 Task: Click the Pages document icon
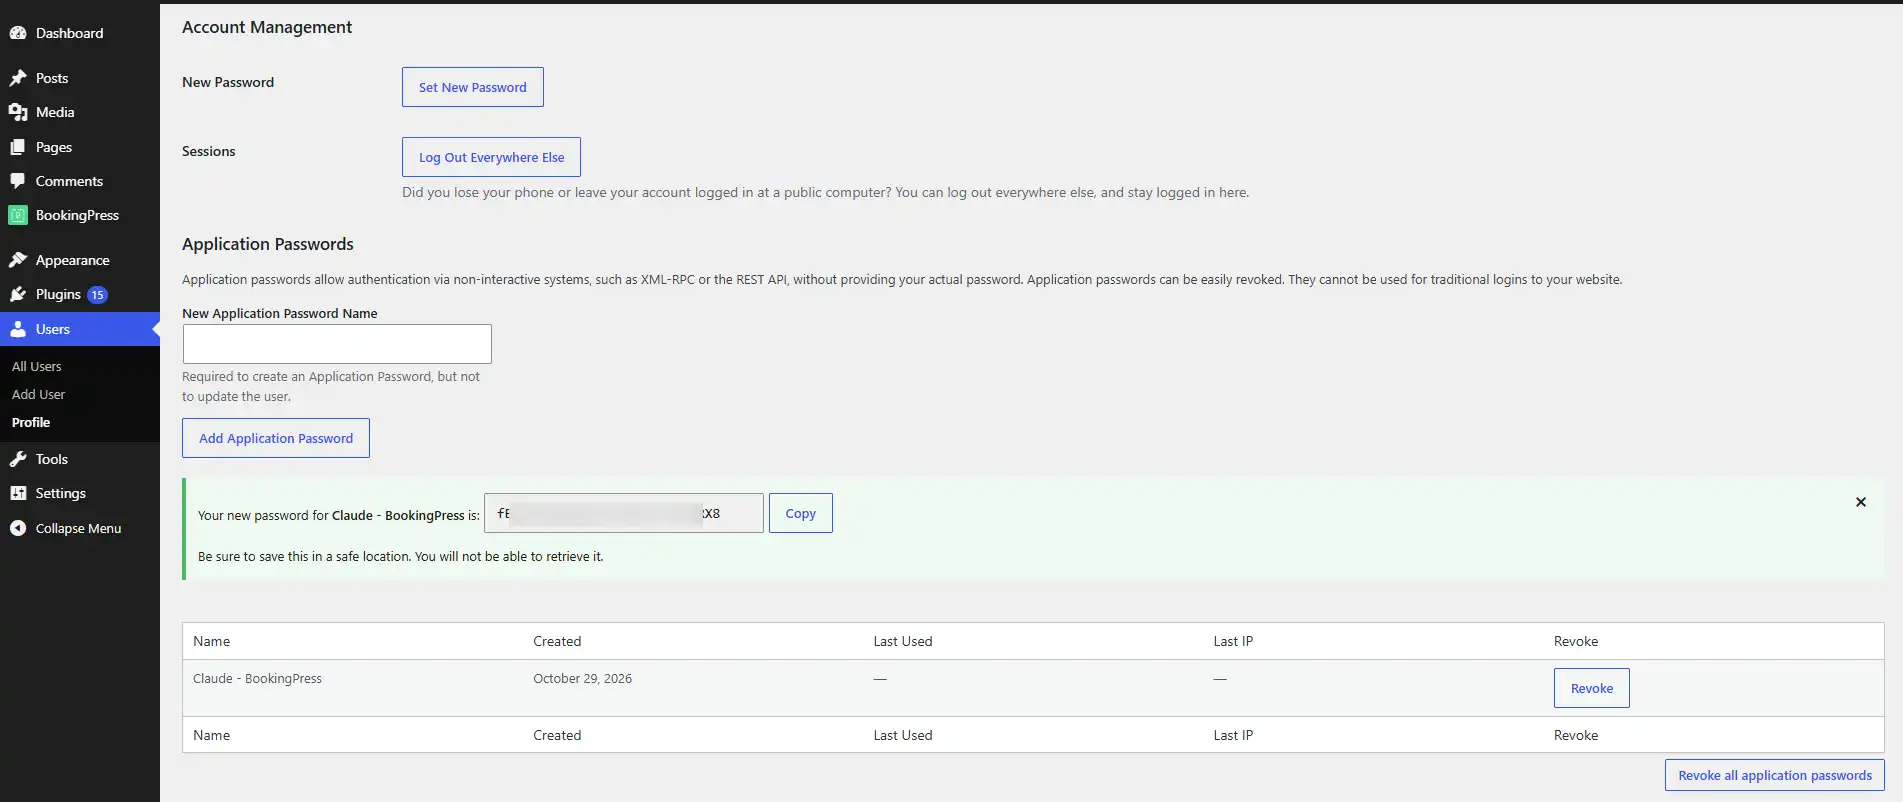[x=17, y=147]
